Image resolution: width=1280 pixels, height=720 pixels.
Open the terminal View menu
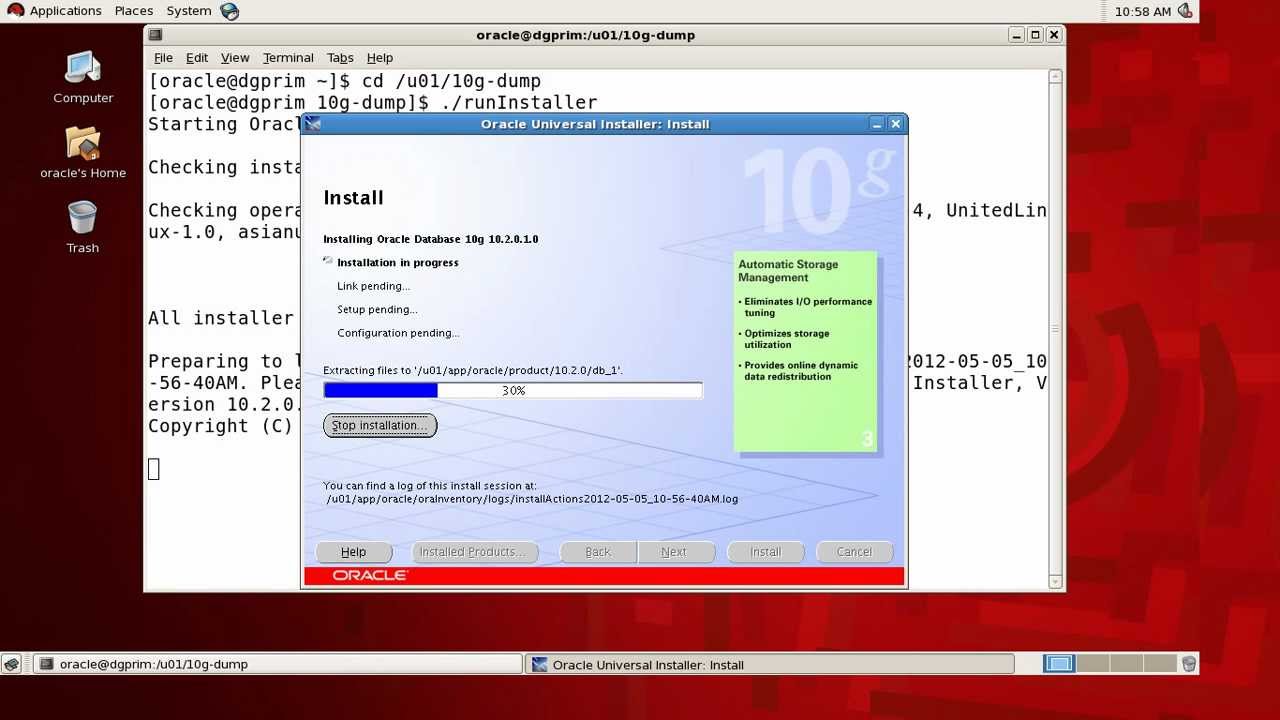[x=235, y=58]
